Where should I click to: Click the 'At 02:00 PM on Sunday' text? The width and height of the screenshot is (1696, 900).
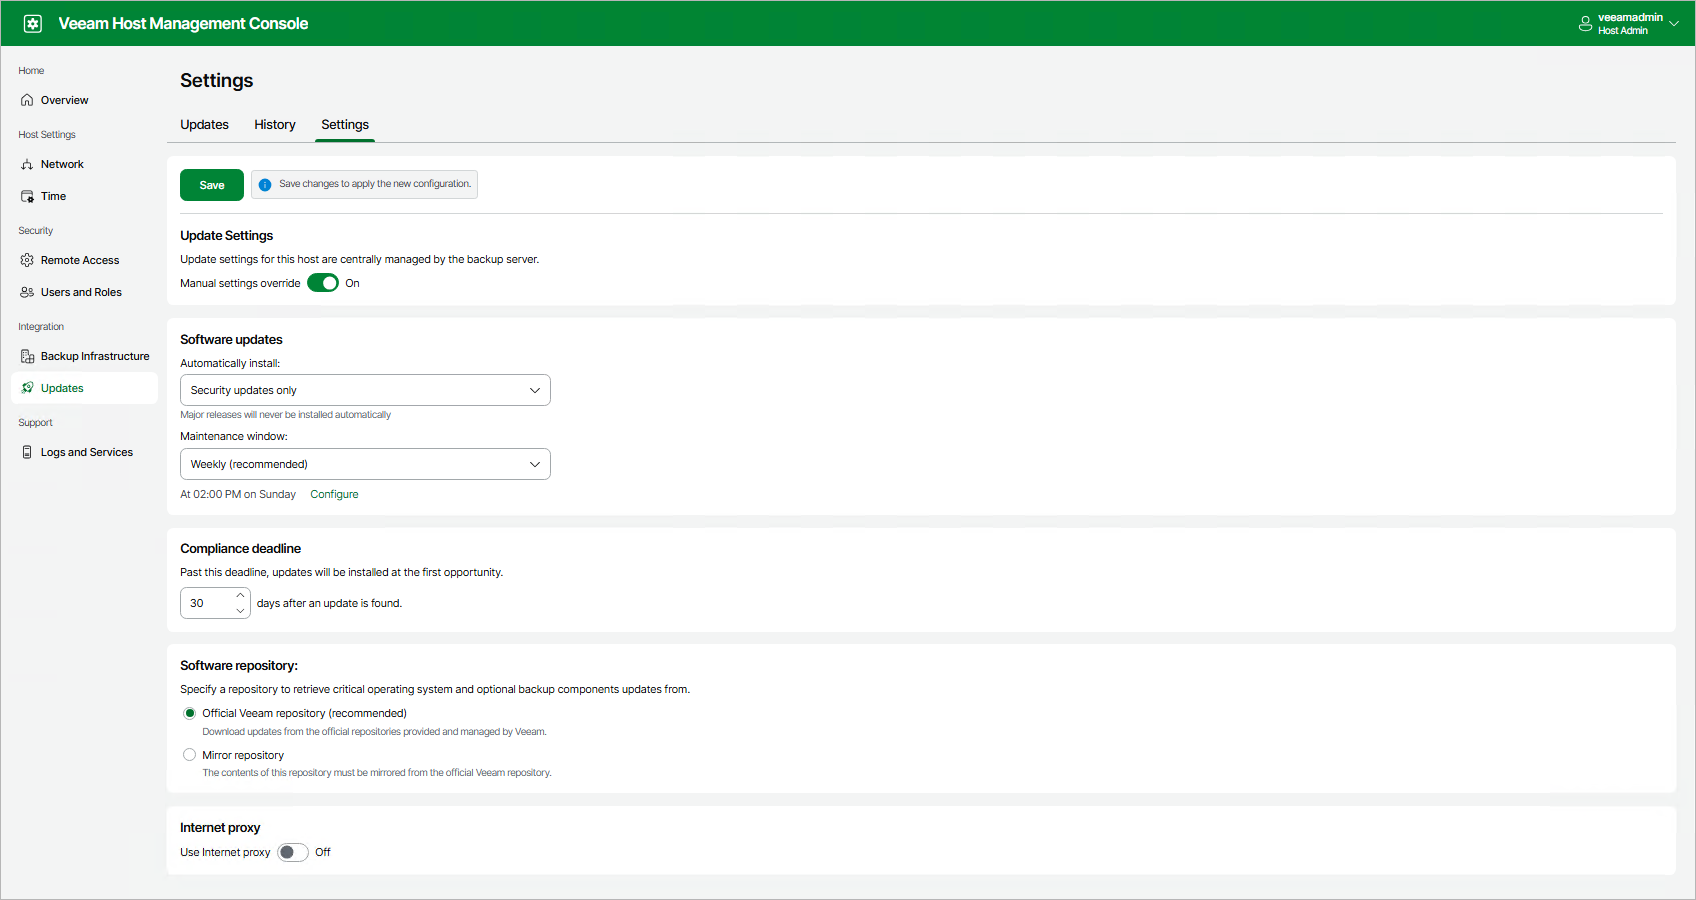[238, 494]
